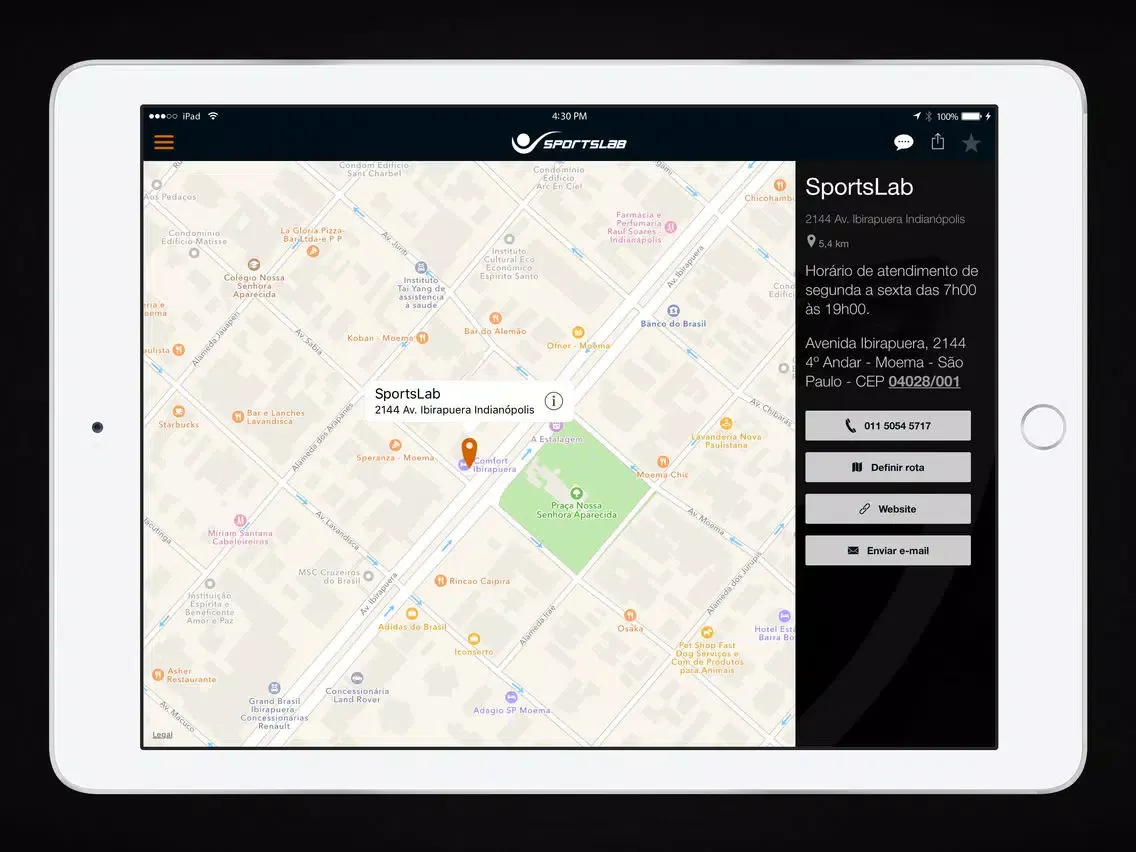Tap Farmácia e Perfumaria Raul Soares marker
Image resolution: width=1136 pixels, height=852 pixels.
671,227
